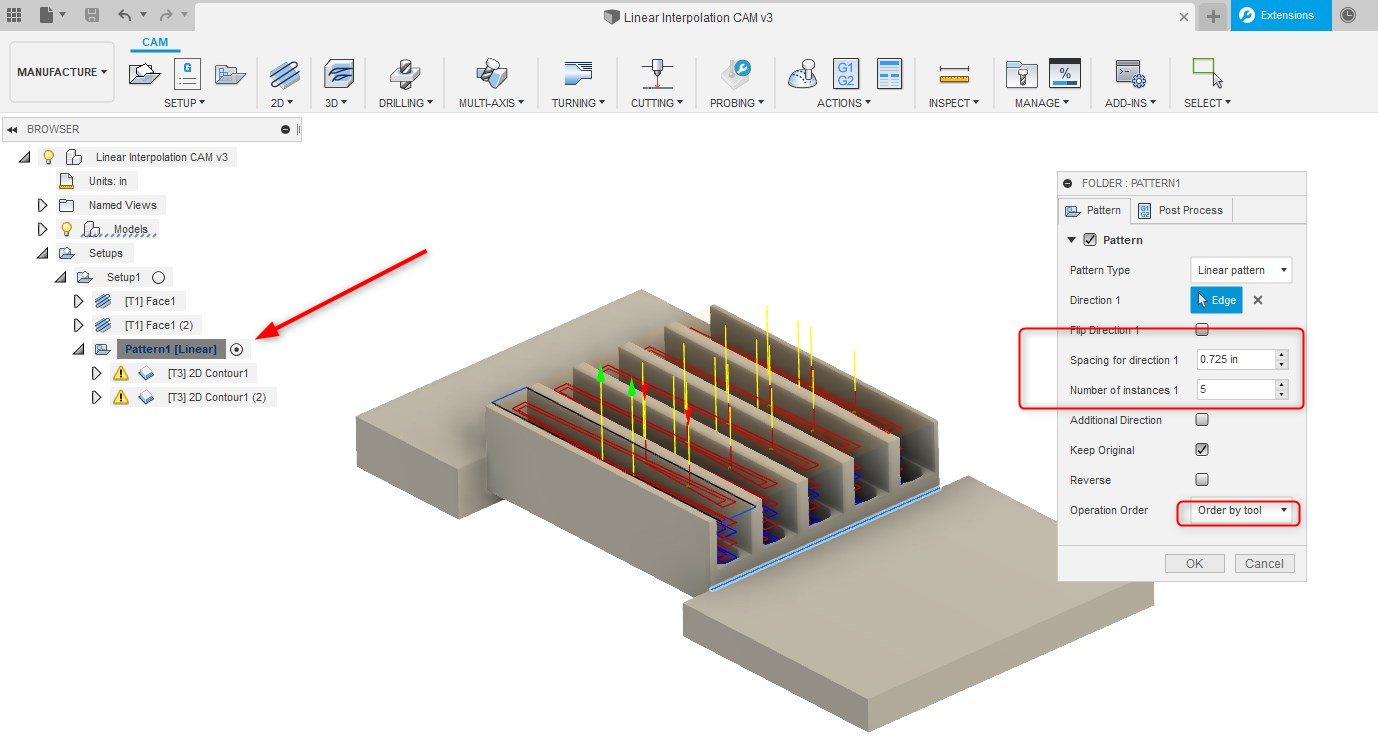
Task: Start Simulate from the Actions group
Action: click(803, 74)
